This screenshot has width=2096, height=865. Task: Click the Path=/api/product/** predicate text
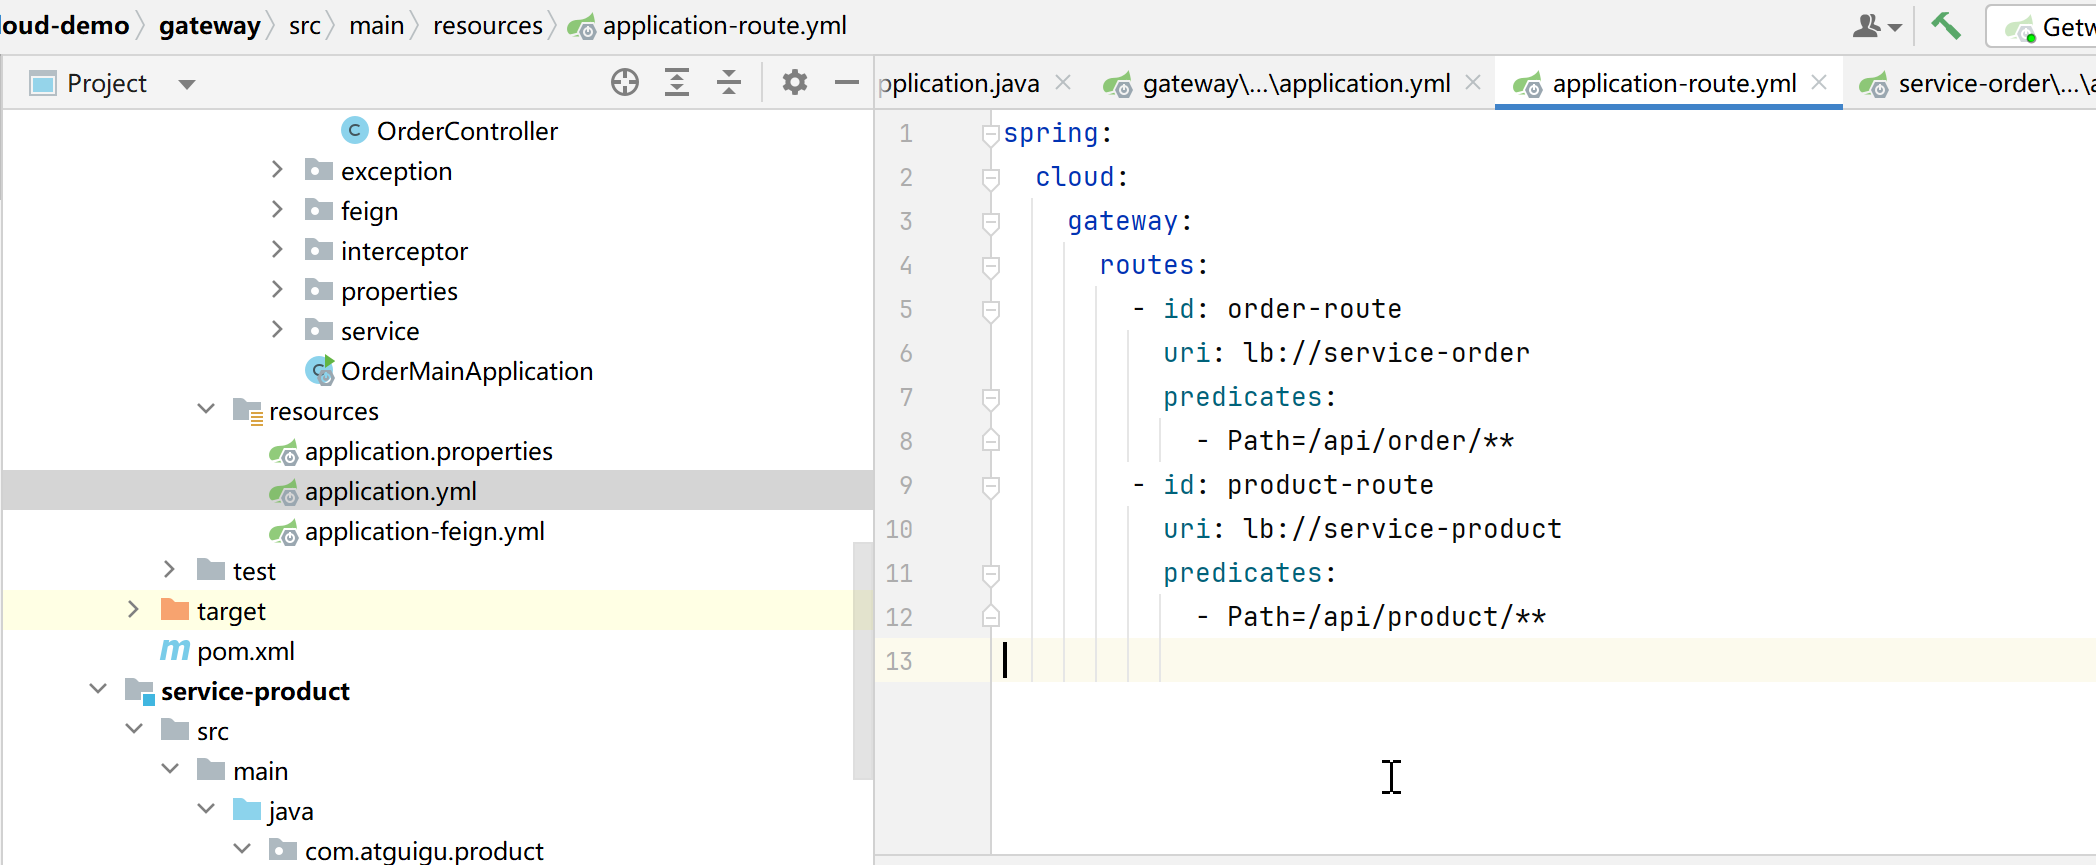click(x=1386, y=617)
